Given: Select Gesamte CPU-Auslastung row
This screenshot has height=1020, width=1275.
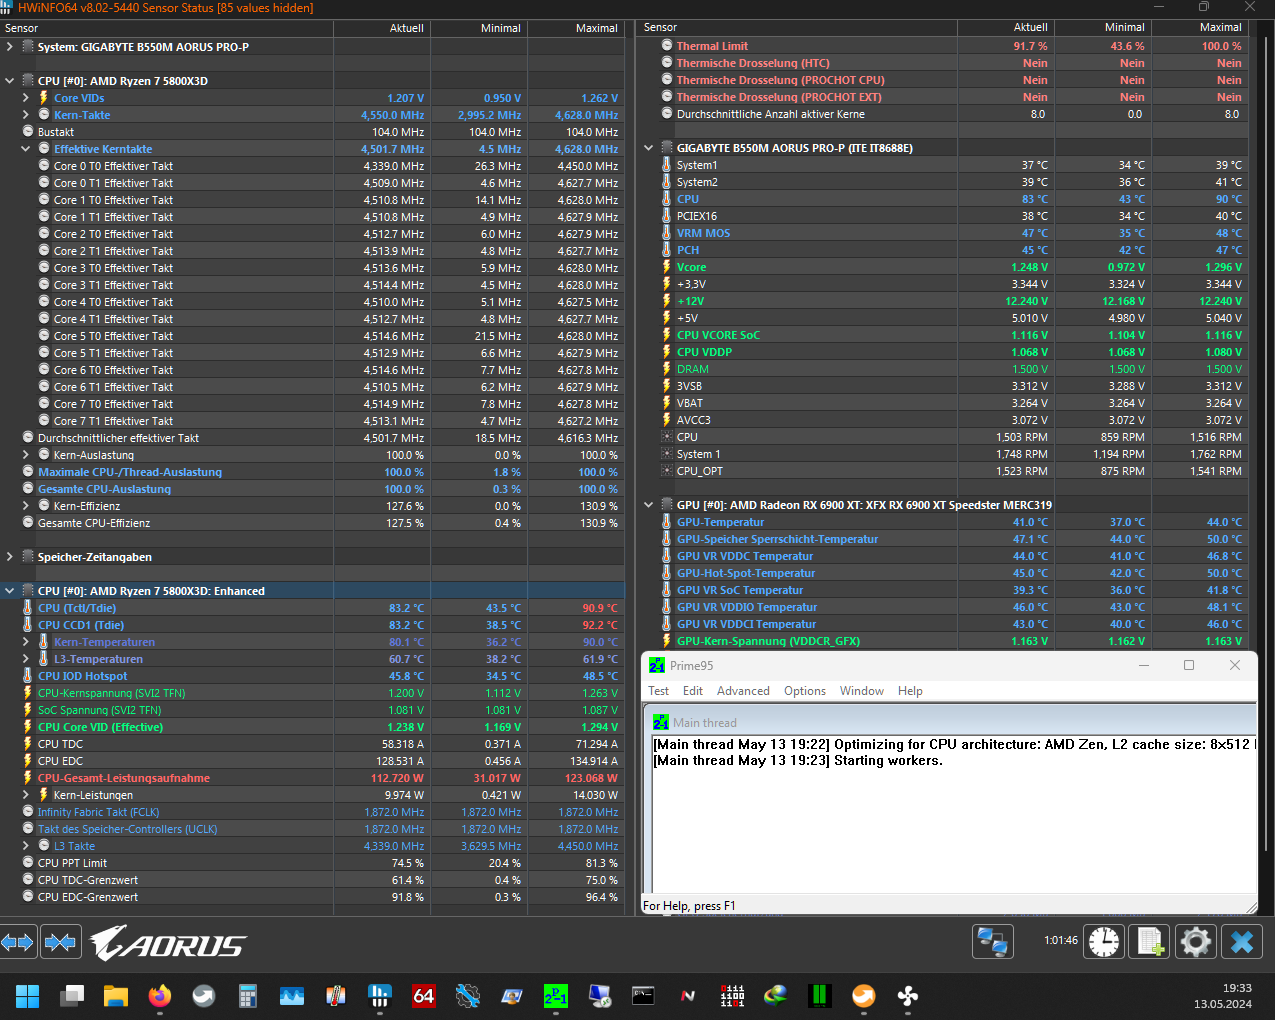Looking at the screenshot, I should (x=312, y=489).
